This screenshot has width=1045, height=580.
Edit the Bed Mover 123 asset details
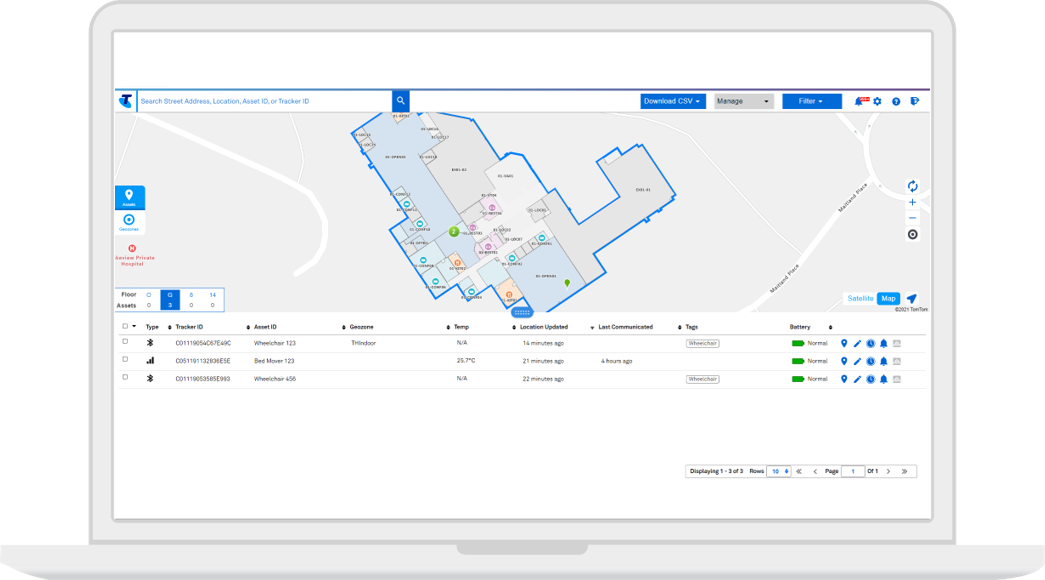coord(857,361)
